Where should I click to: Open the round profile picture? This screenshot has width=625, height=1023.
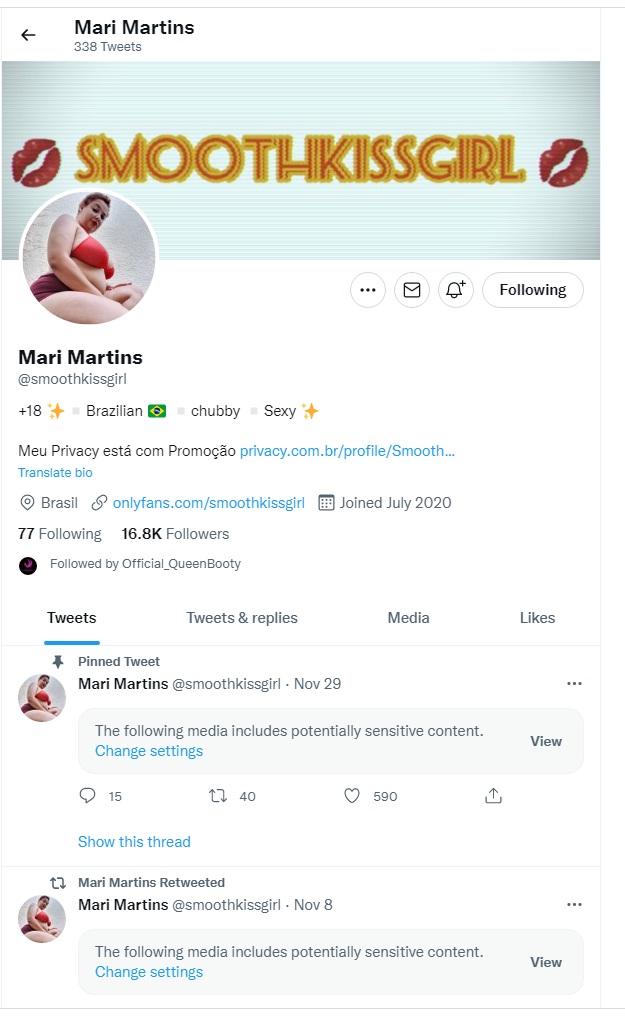coord(89,256)
